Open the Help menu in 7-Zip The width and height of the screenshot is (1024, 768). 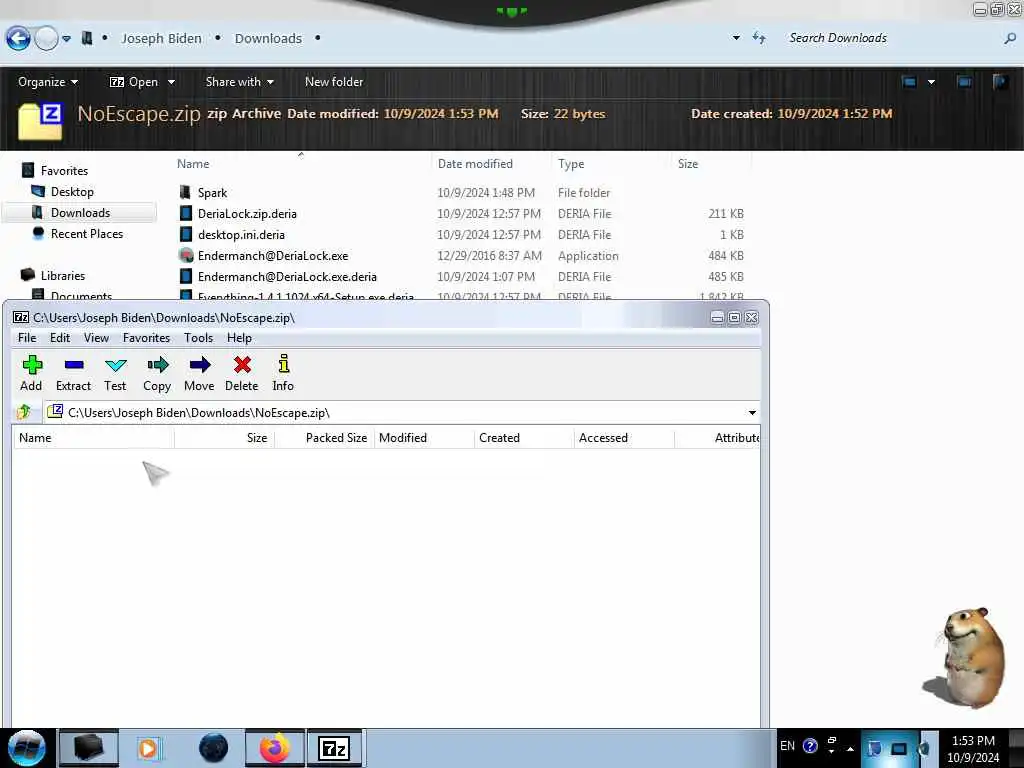[x=239, y=338]
